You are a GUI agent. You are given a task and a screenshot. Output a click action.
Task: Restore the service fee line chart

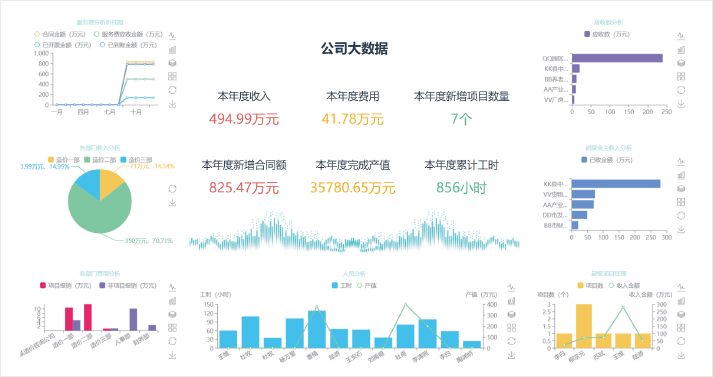172,90
